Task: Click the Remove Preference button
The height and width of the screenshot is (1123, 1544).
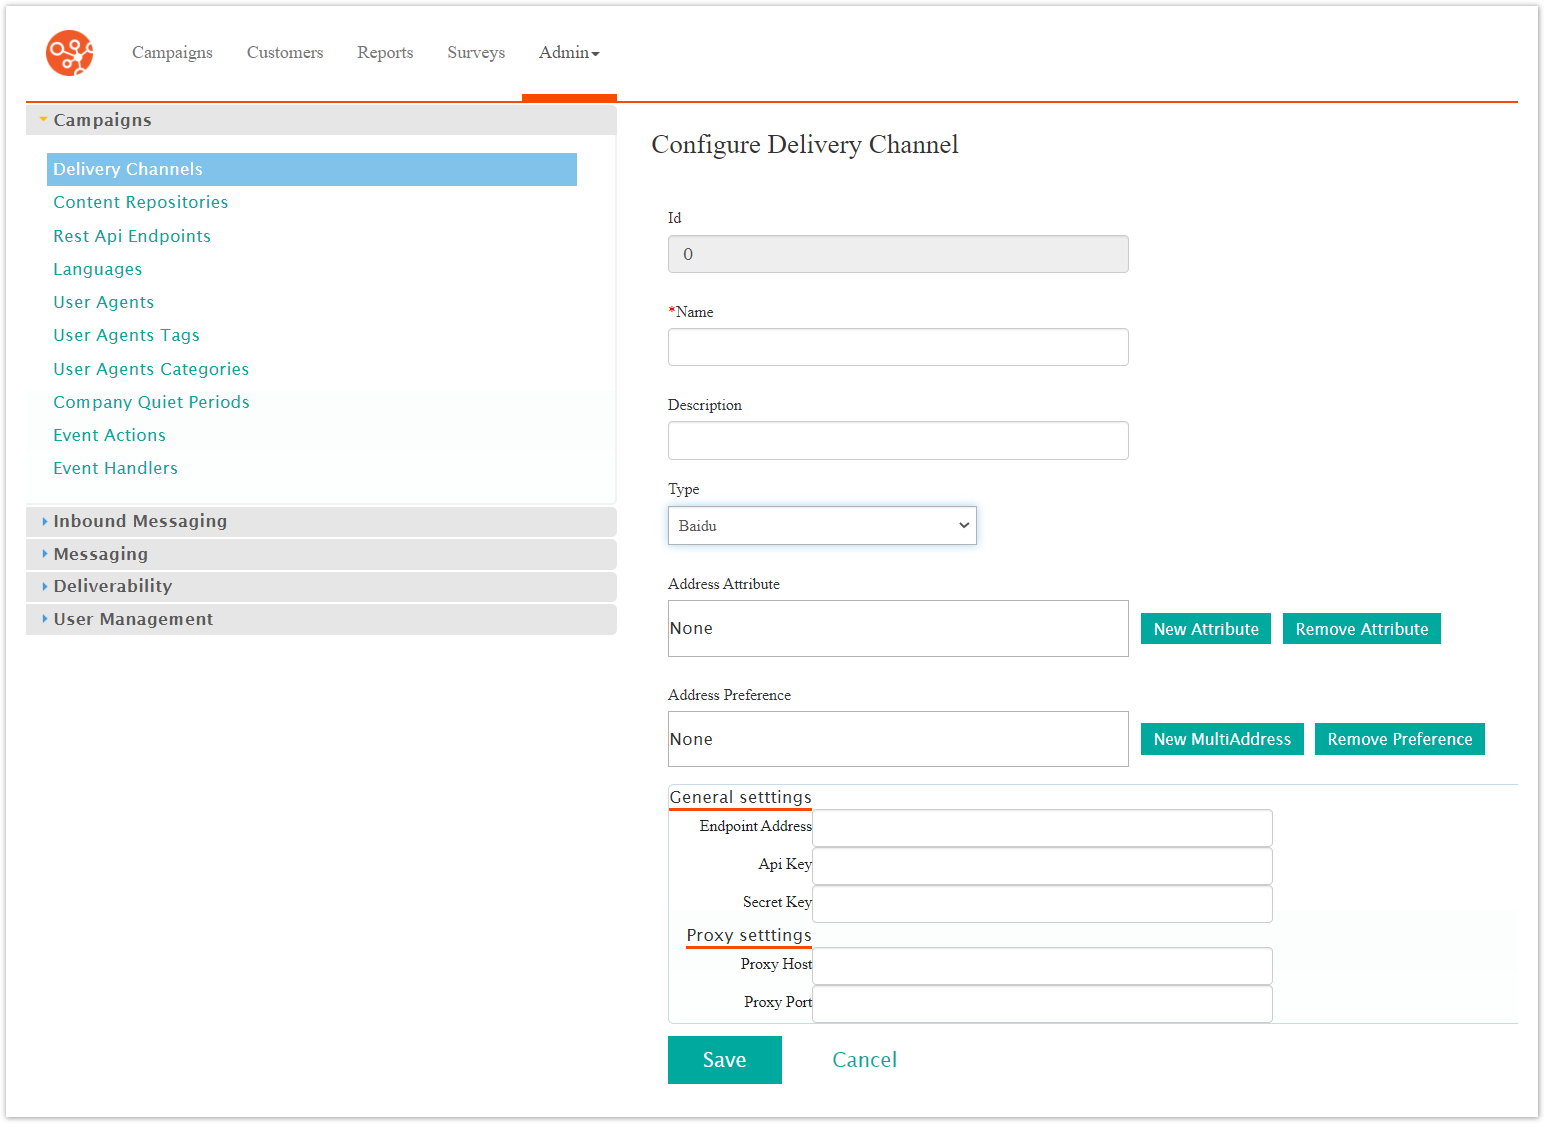Action: (x=1400, y=739)
